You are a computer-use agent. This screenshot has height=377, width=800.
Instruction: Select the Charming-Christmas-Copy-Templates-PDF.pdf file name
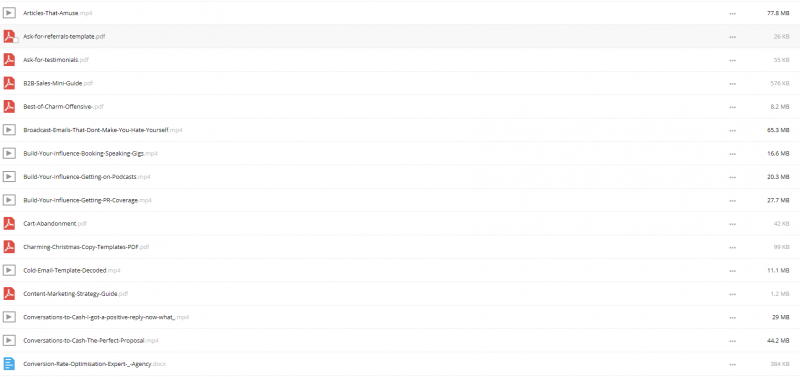tap(86, 247)
